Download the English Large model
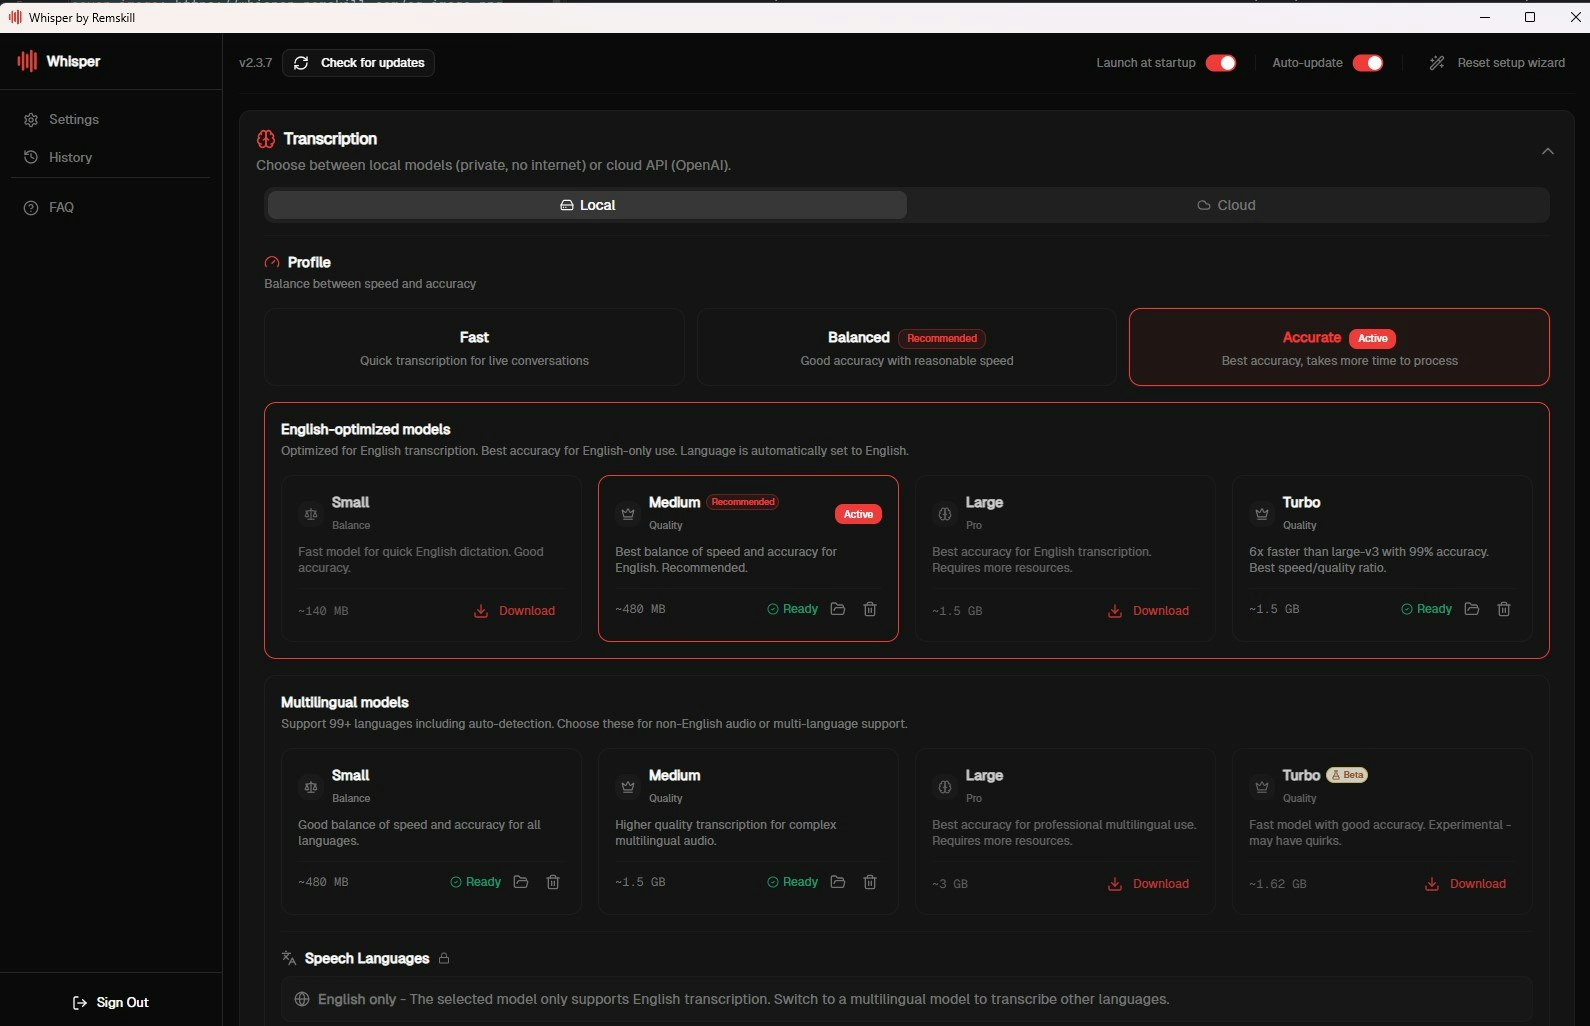This screenshot has width=1590, height=1026. (1148, 611)
